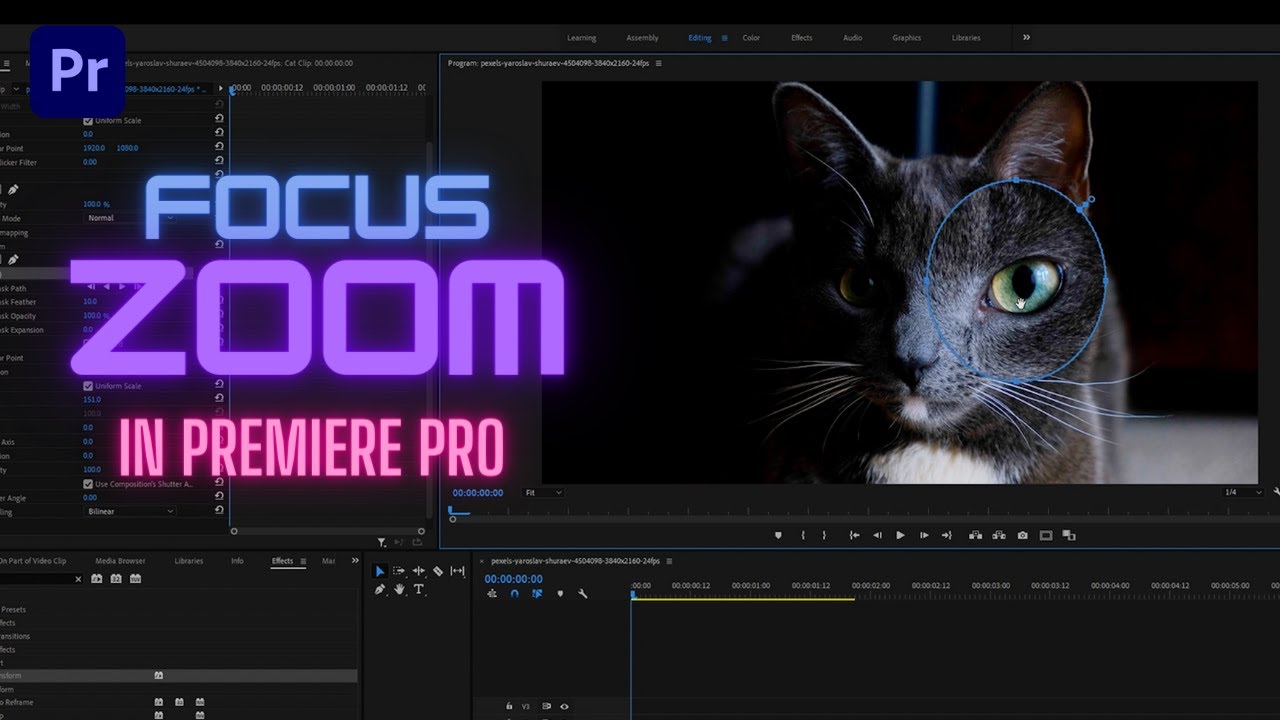Select the Slip tool
The image size is (1280, 720).
[x=458, y=571]
